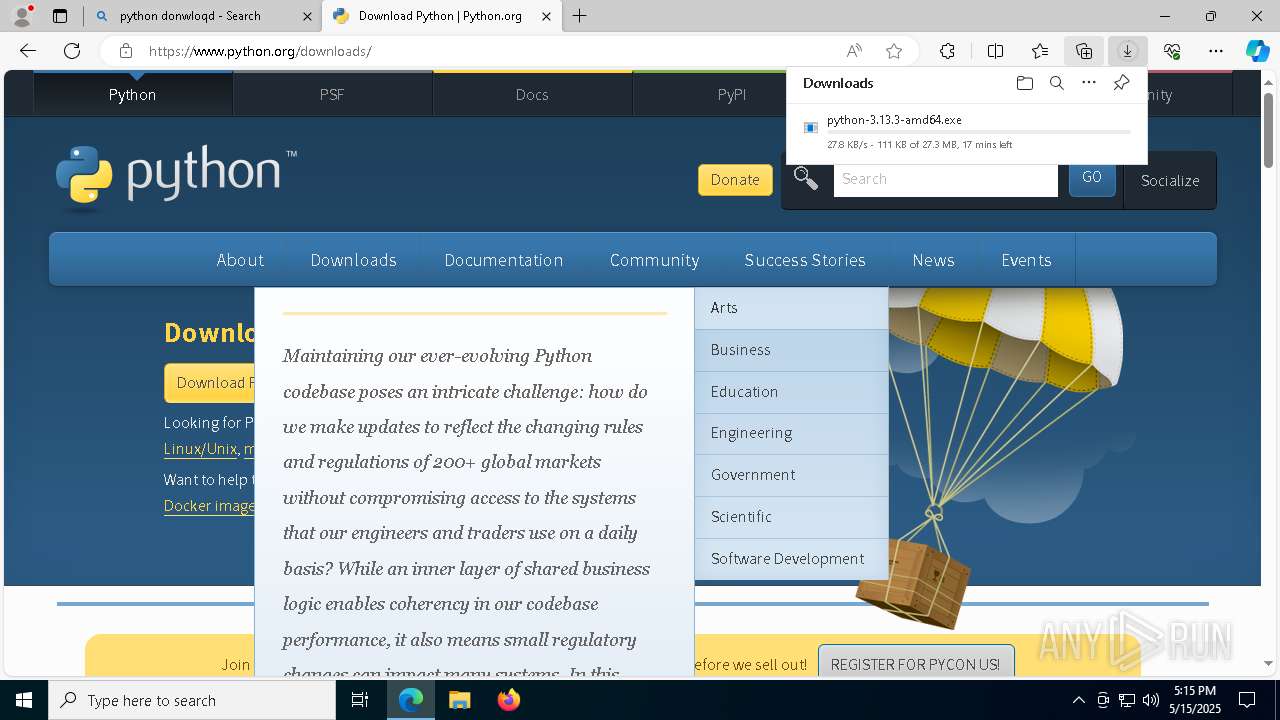The height and width of the screenshot is (720, 1280).
Task: Click the python-3.13.3-amd64.exe file icon
Action: point(811,127)
